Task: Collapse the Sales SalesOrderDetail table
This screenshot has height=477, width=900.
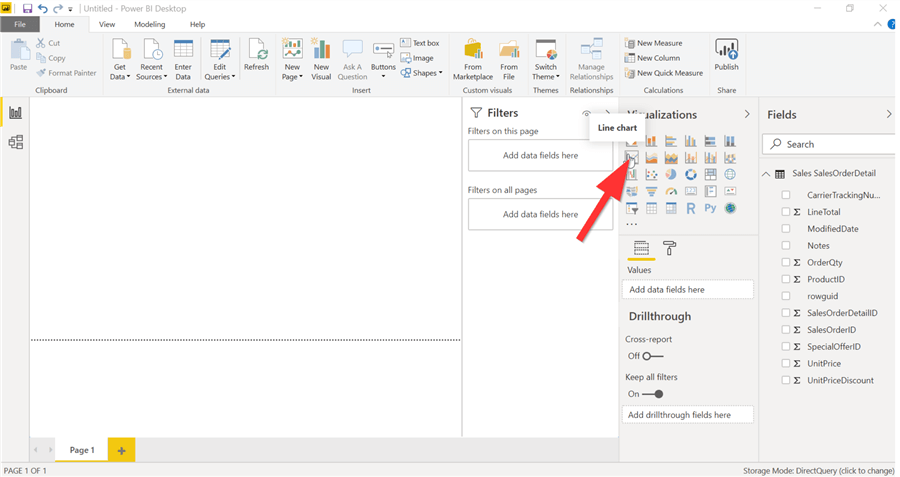Action: coord(766,174)
